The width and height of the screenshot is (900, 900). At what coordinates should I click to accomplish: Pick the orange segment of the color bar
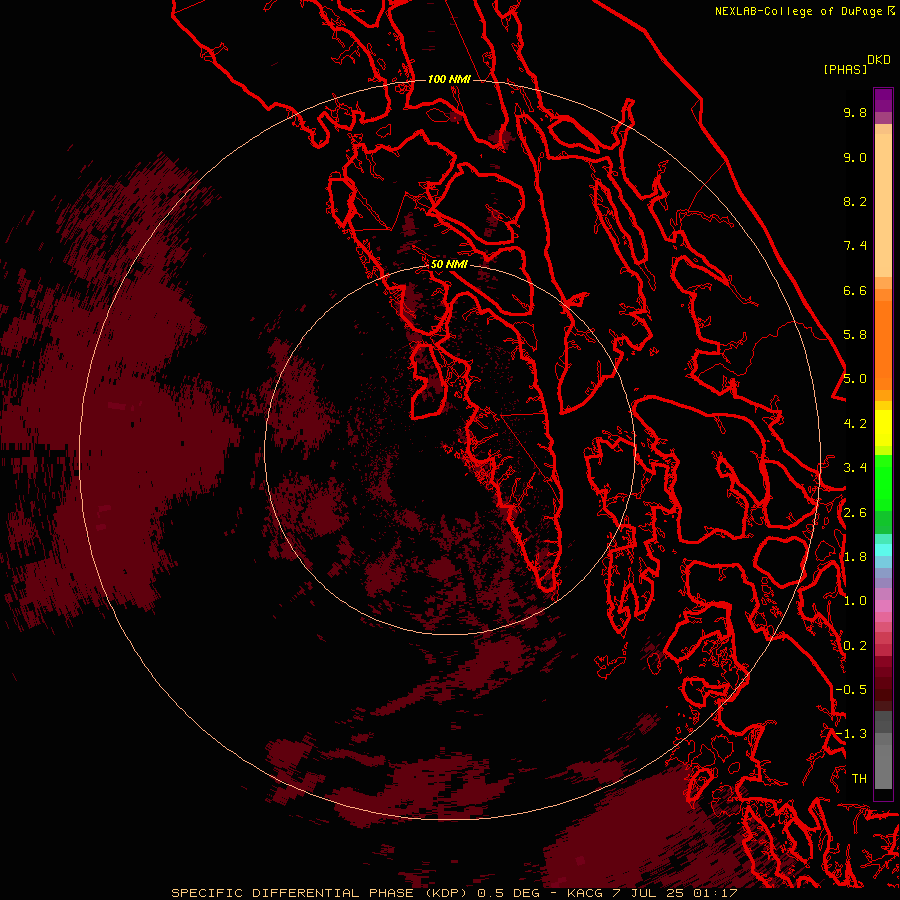coord(883,345)
